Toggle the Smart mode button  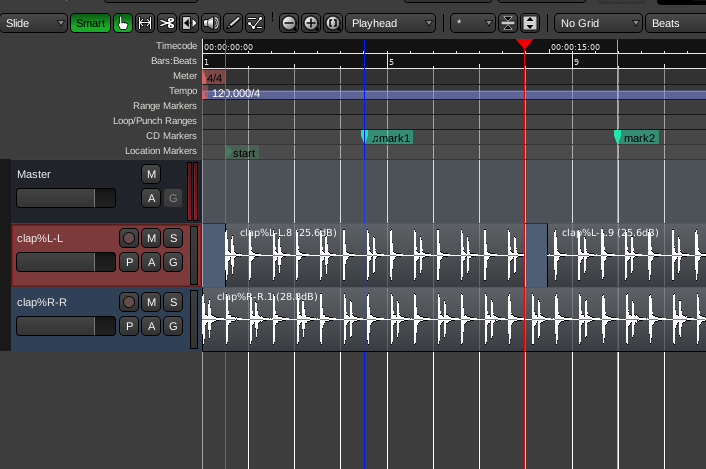tap(90, 23)
